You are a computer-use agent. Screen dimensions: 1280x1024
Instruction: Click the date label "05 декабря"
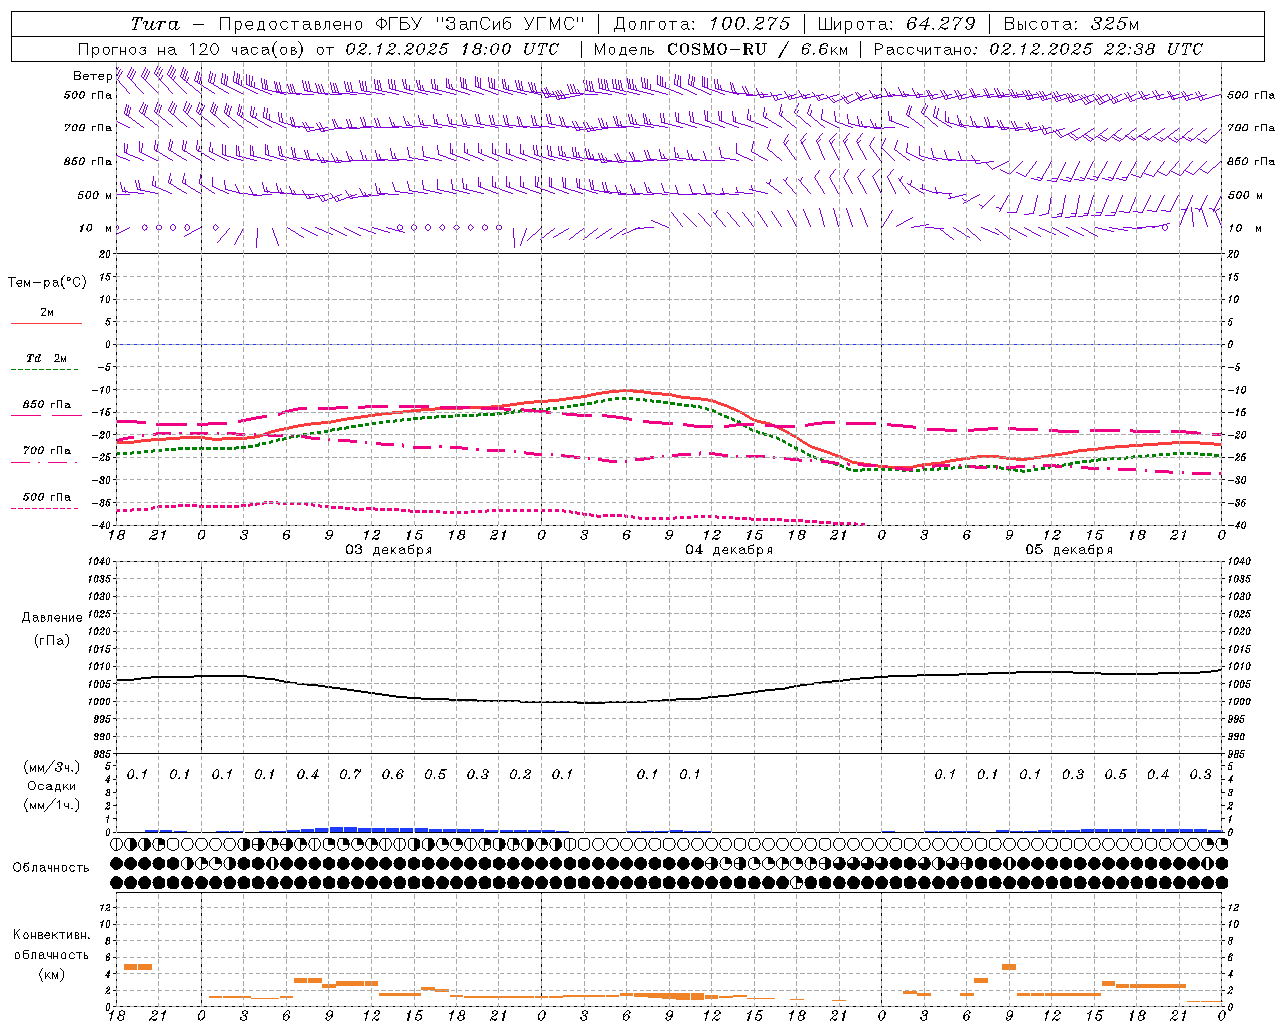pyautogui.click(x=1069, y=550)
